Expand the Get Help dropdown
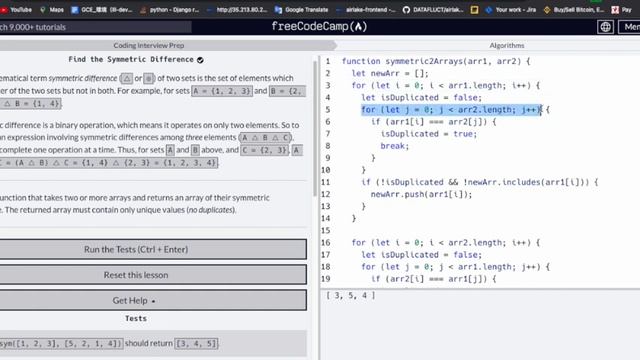The height and width of the screenshot is (360, 640). [153, 300]
